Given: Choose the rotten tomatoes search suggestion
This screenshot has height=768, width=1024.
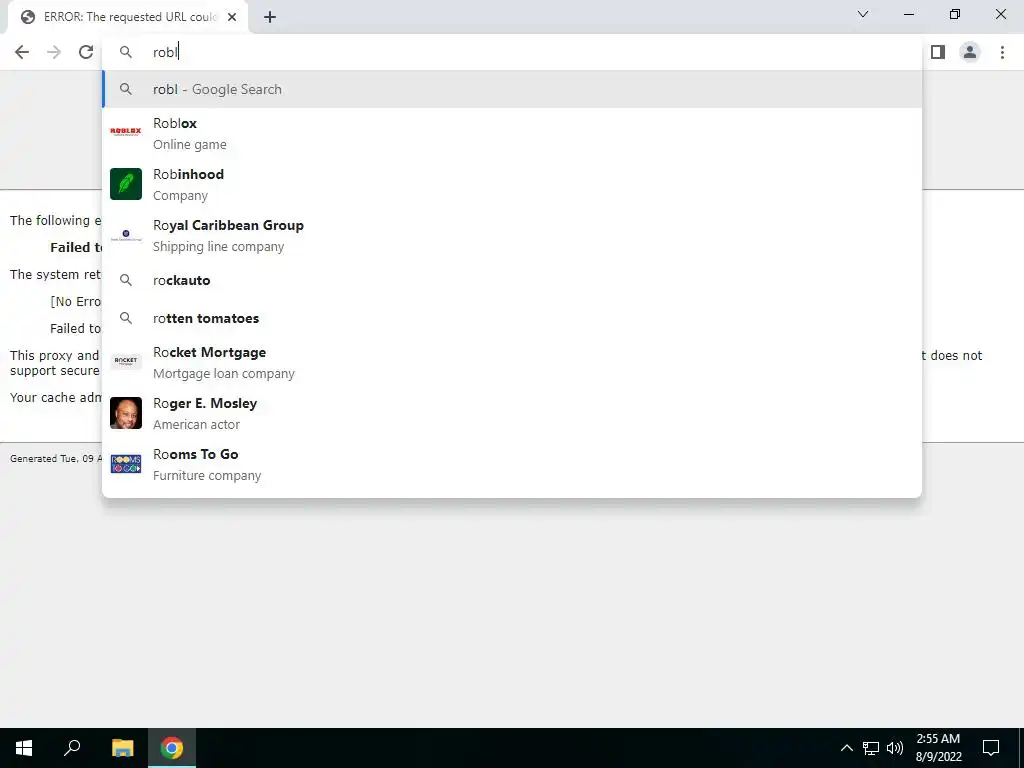Looking at the screenshot, I should 512,318.
